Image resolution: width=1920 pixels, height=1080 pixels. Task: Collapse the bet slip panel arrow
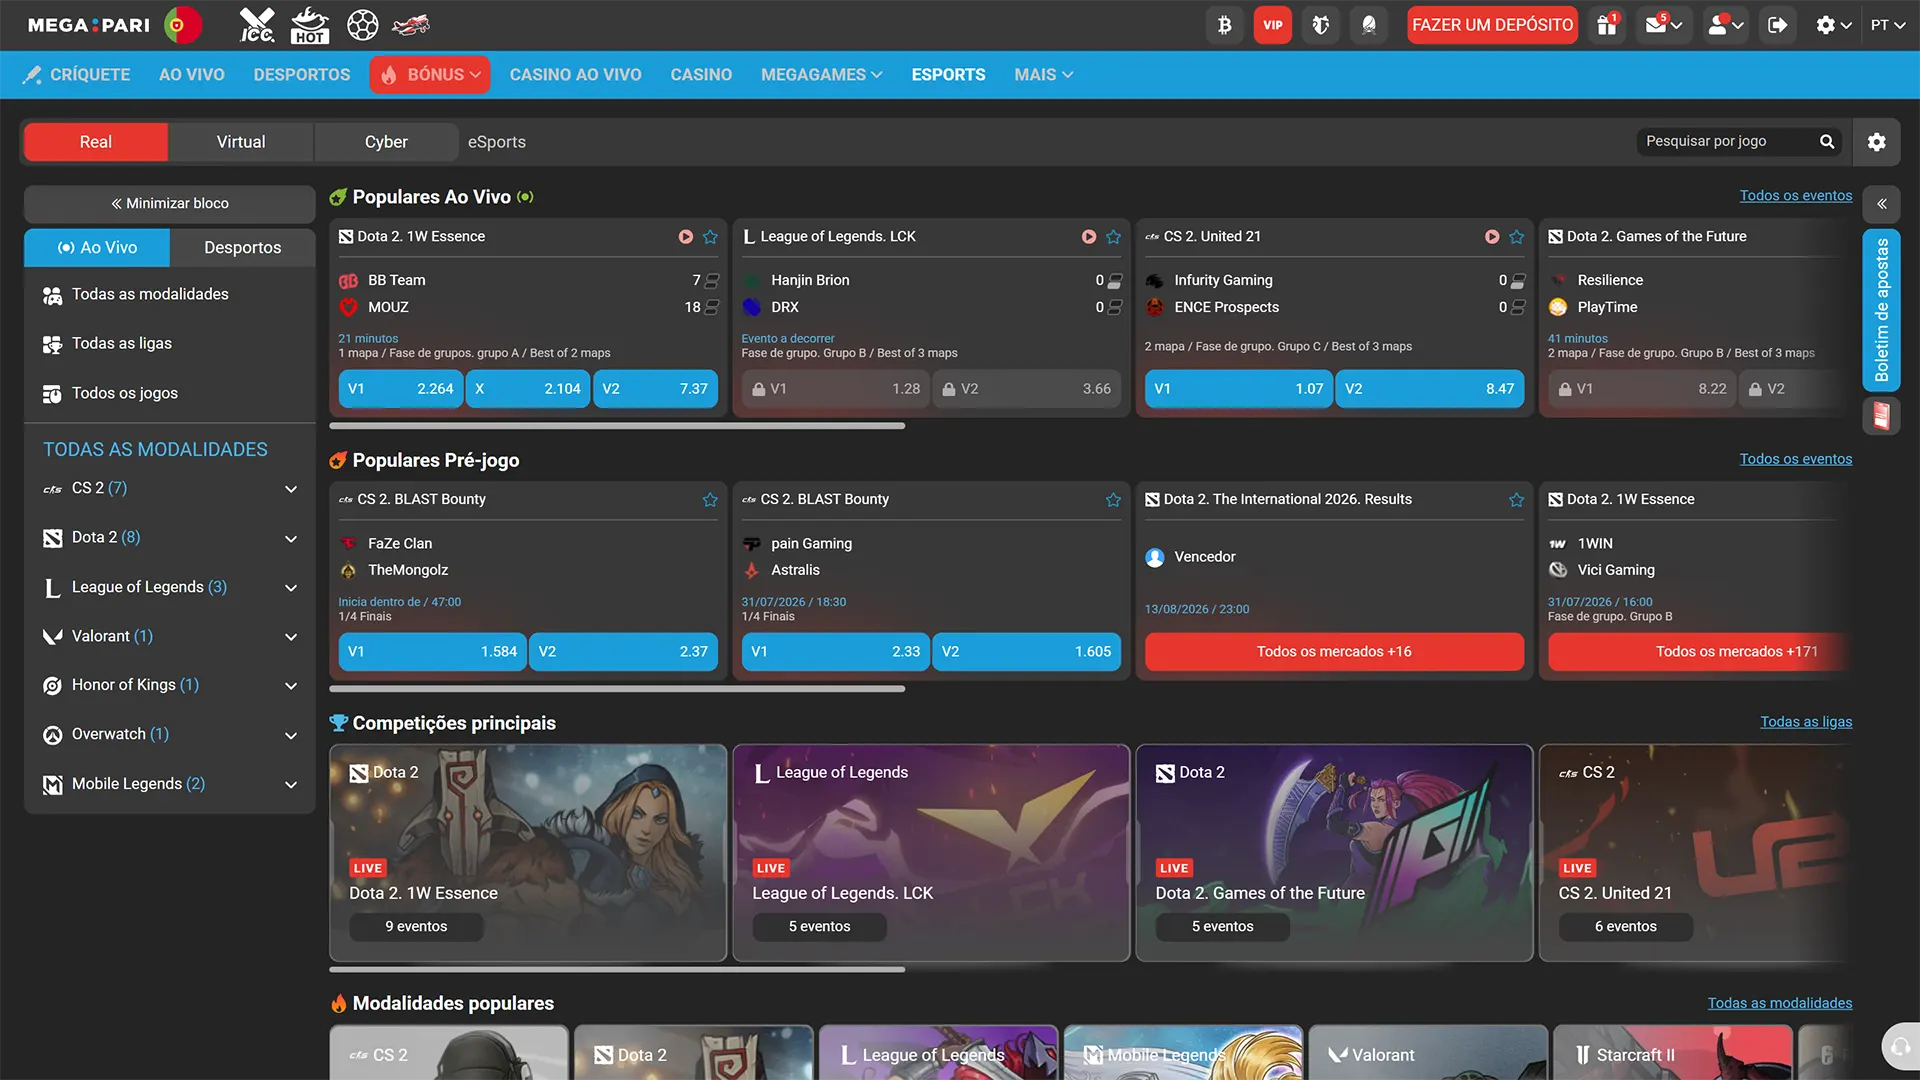1881,204
